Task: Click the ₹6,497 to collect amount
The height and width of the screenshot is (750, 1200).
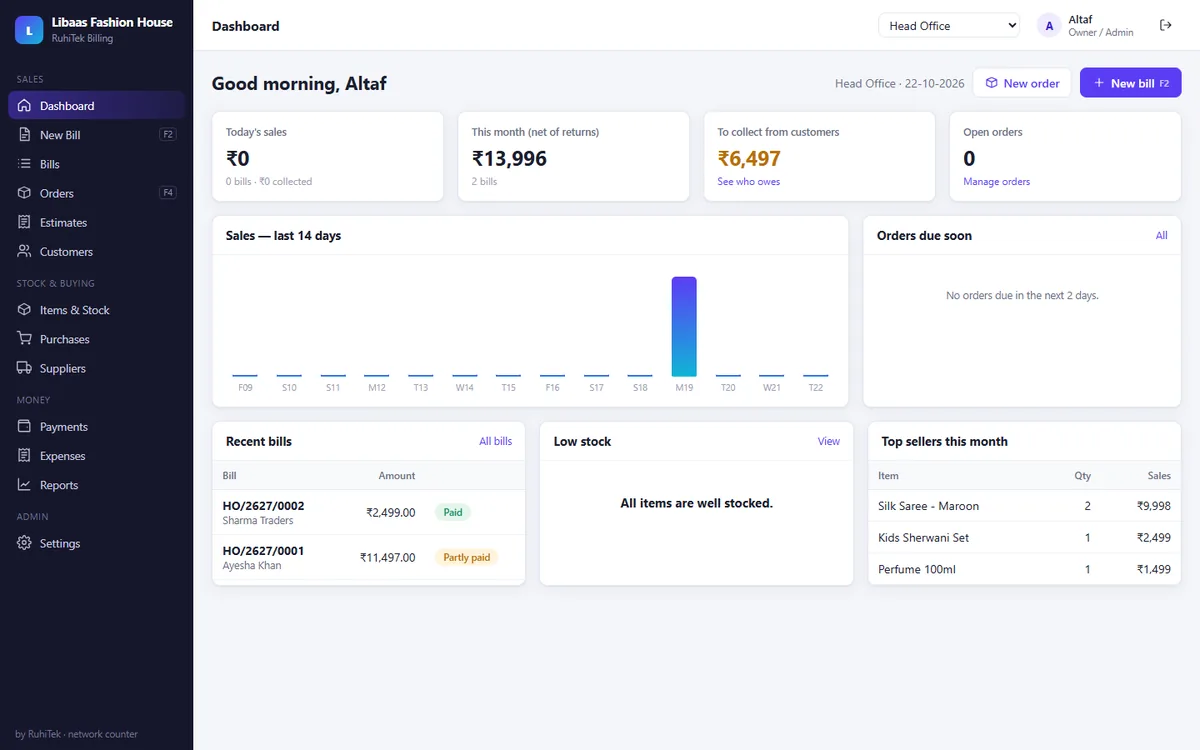Action: click(749, 158)
